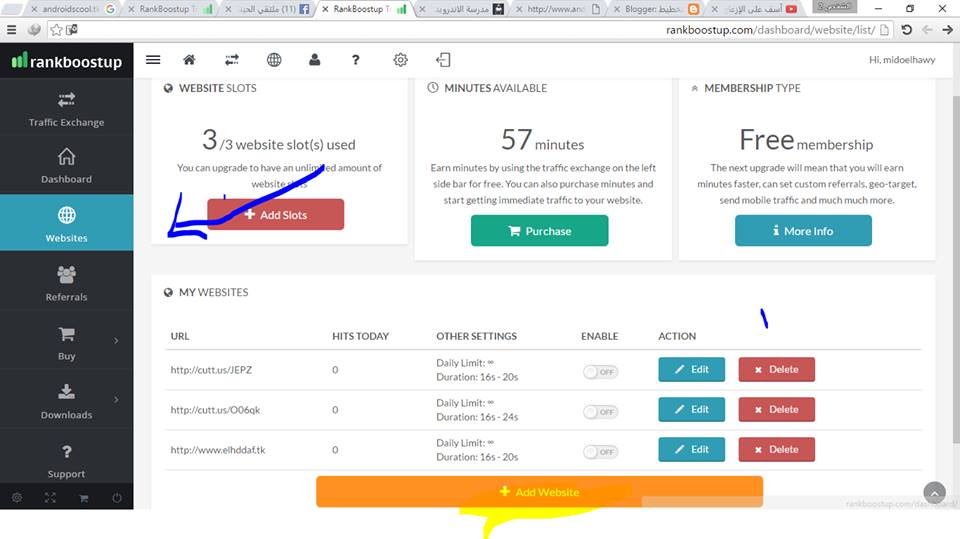Click 'Duration: 16s - 24s' text
960x539 pixels.
477,417
